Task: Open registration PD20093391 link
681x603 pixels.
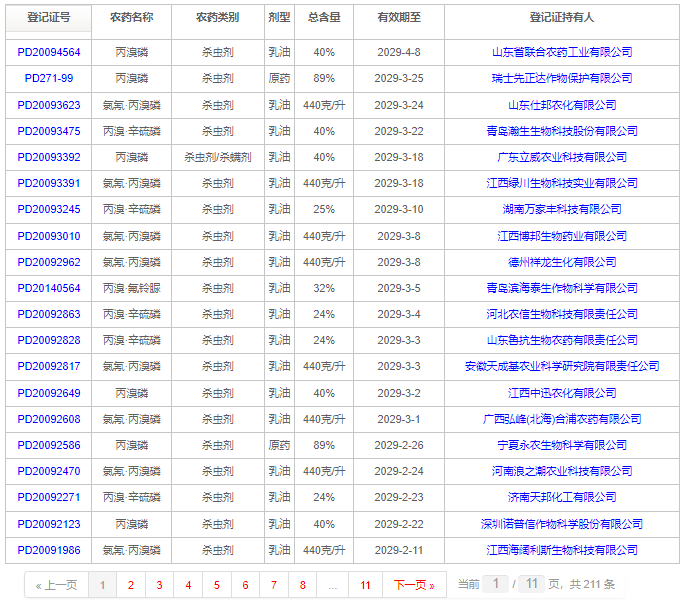Action: pos(49,184)
